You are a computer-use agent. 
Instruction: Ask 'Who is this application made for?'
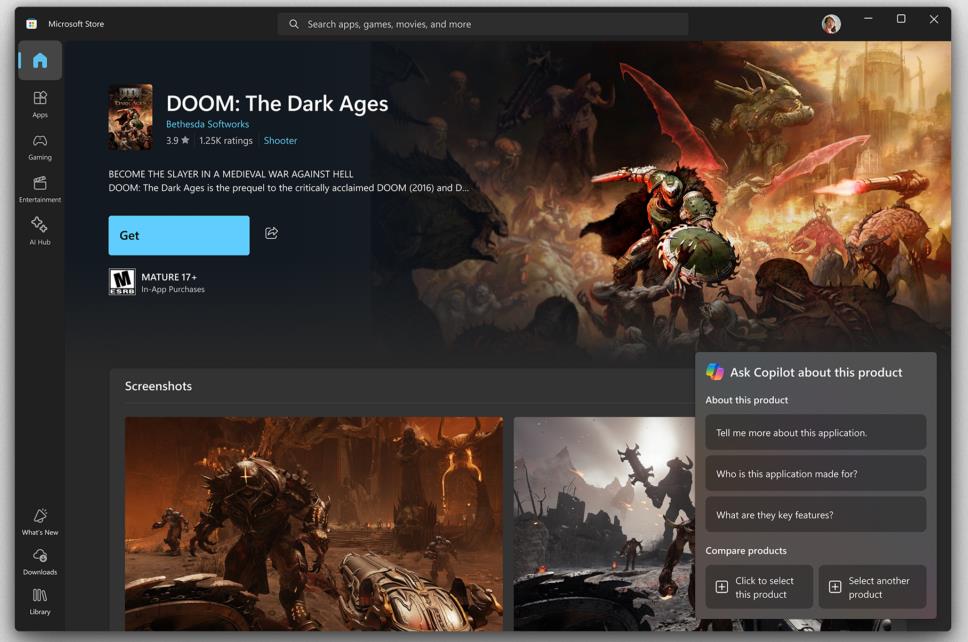tap(816, 474)
